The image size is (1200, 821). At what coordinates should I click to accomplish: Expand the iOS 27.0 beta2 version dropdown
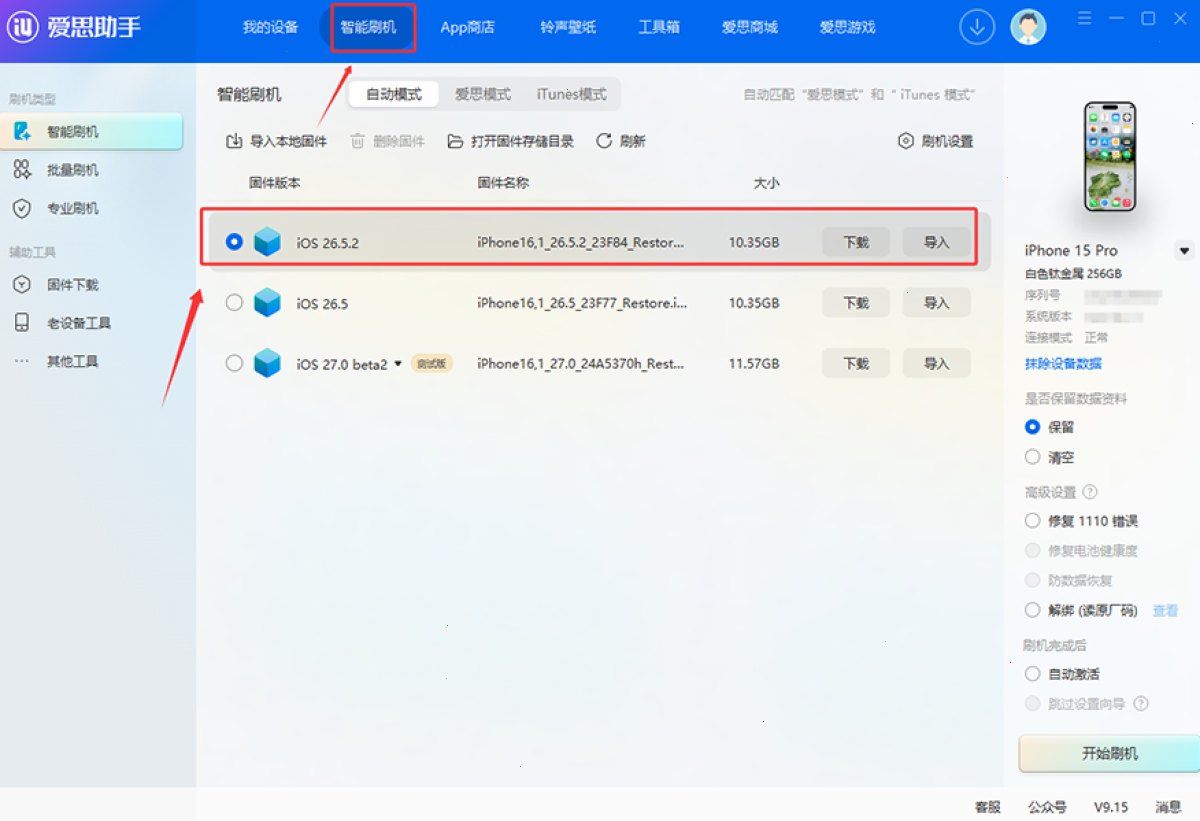398,364
